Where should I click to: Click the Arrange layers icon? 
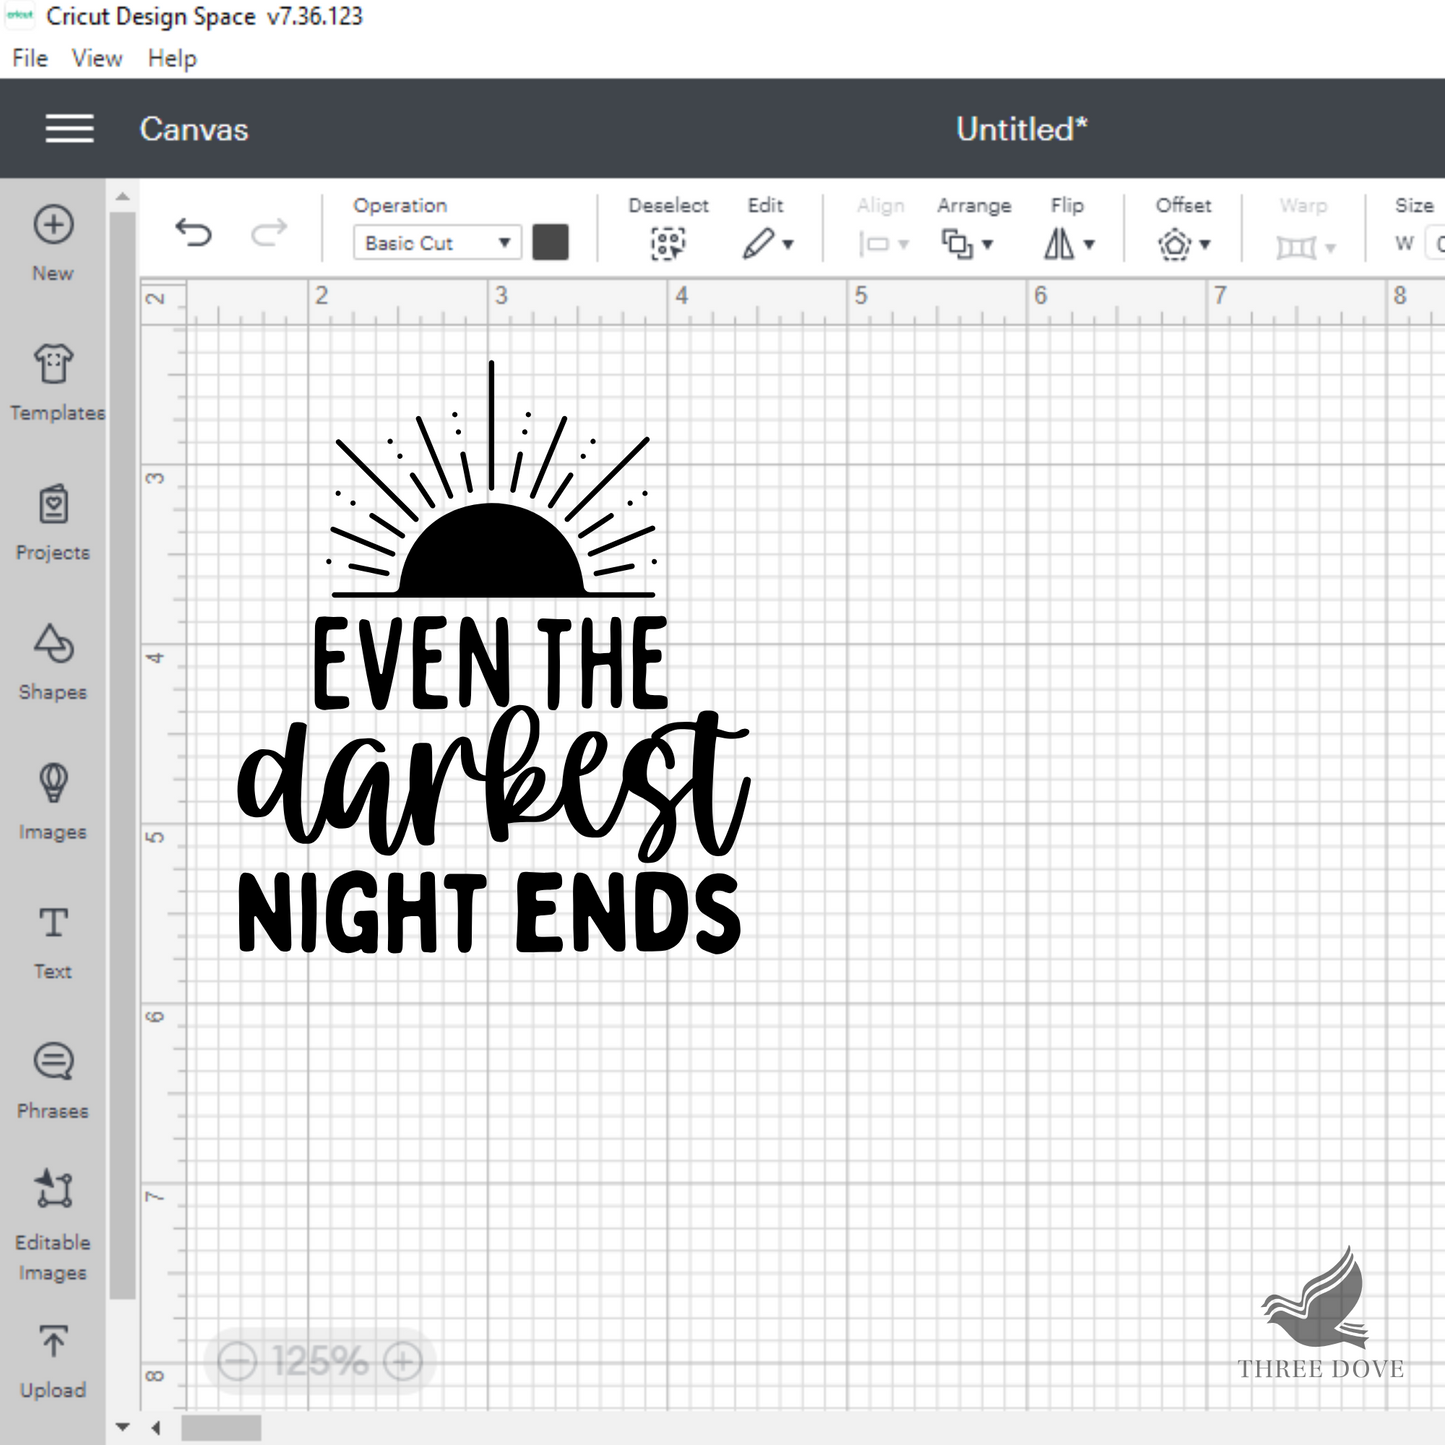(x=957, y=243)
